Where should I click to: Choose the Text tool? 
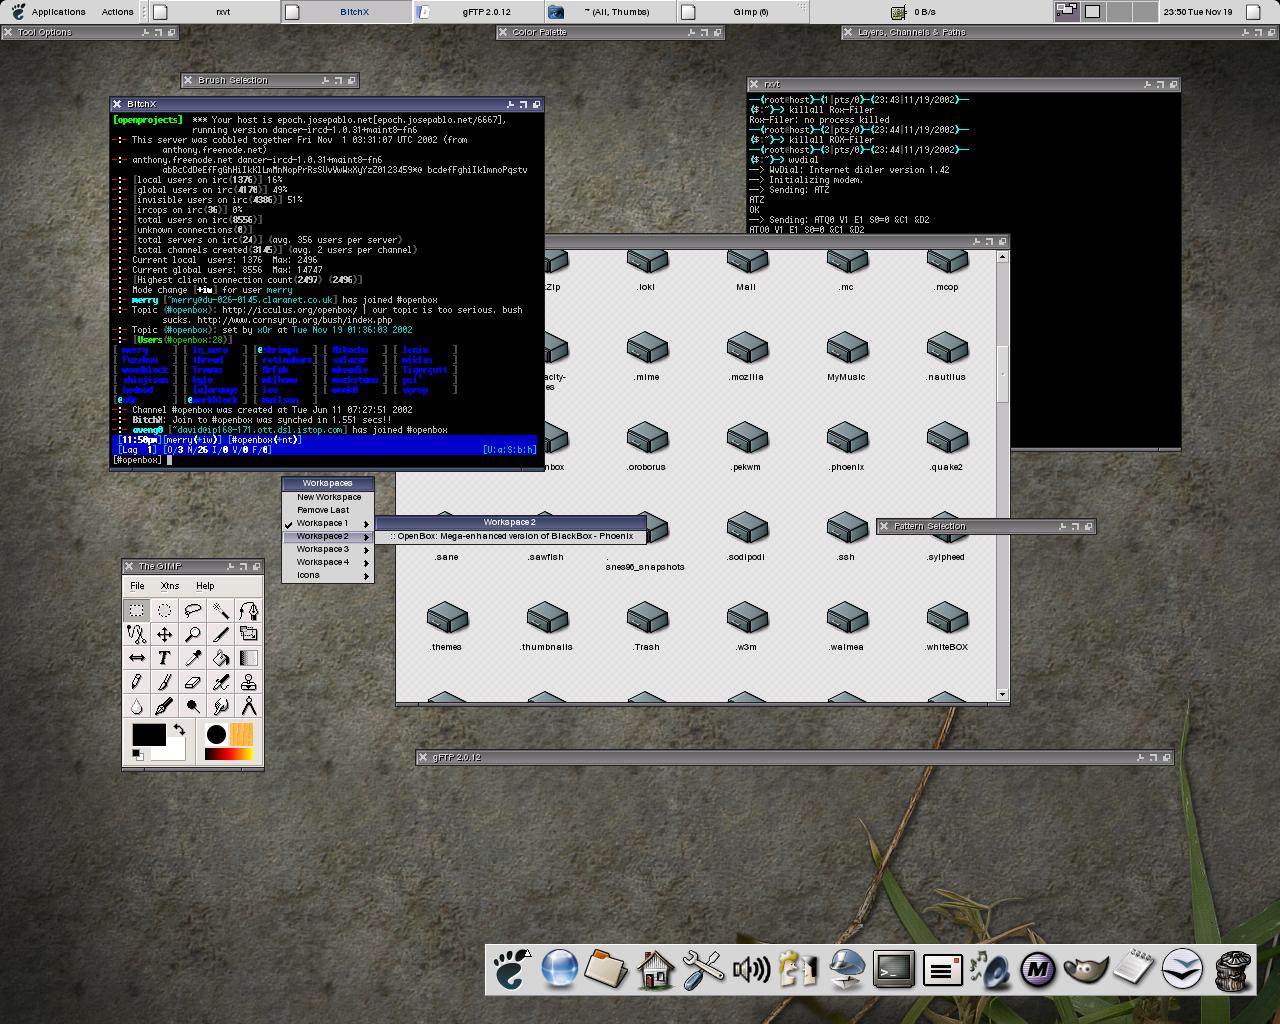click(165, 658)
